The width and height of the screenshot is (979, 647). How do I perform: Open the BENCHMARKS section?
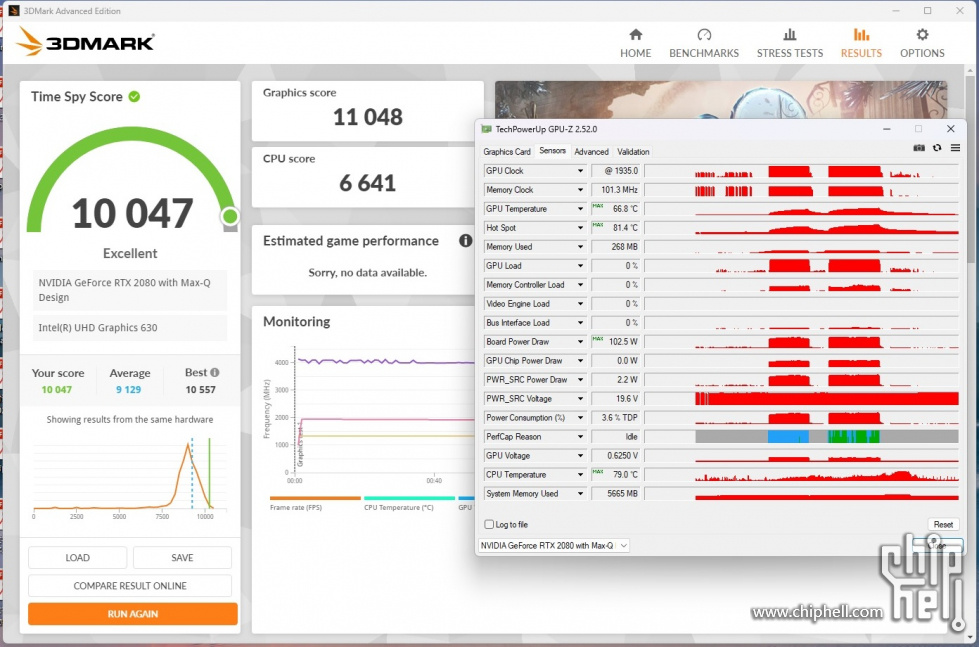tap(704, 44)
